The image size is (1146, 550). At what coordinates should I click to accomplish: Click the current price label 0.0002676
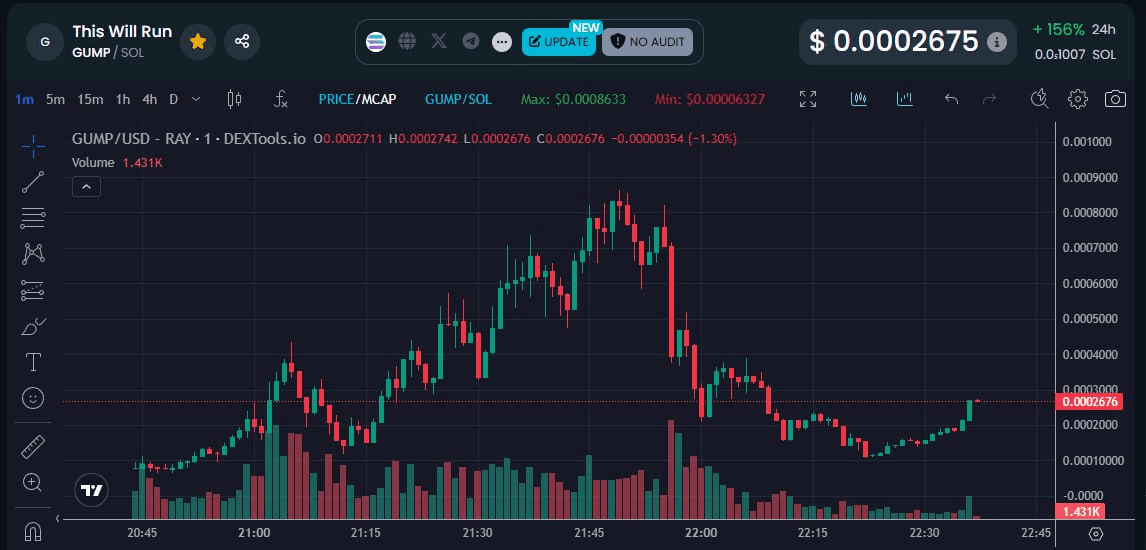1090,401
